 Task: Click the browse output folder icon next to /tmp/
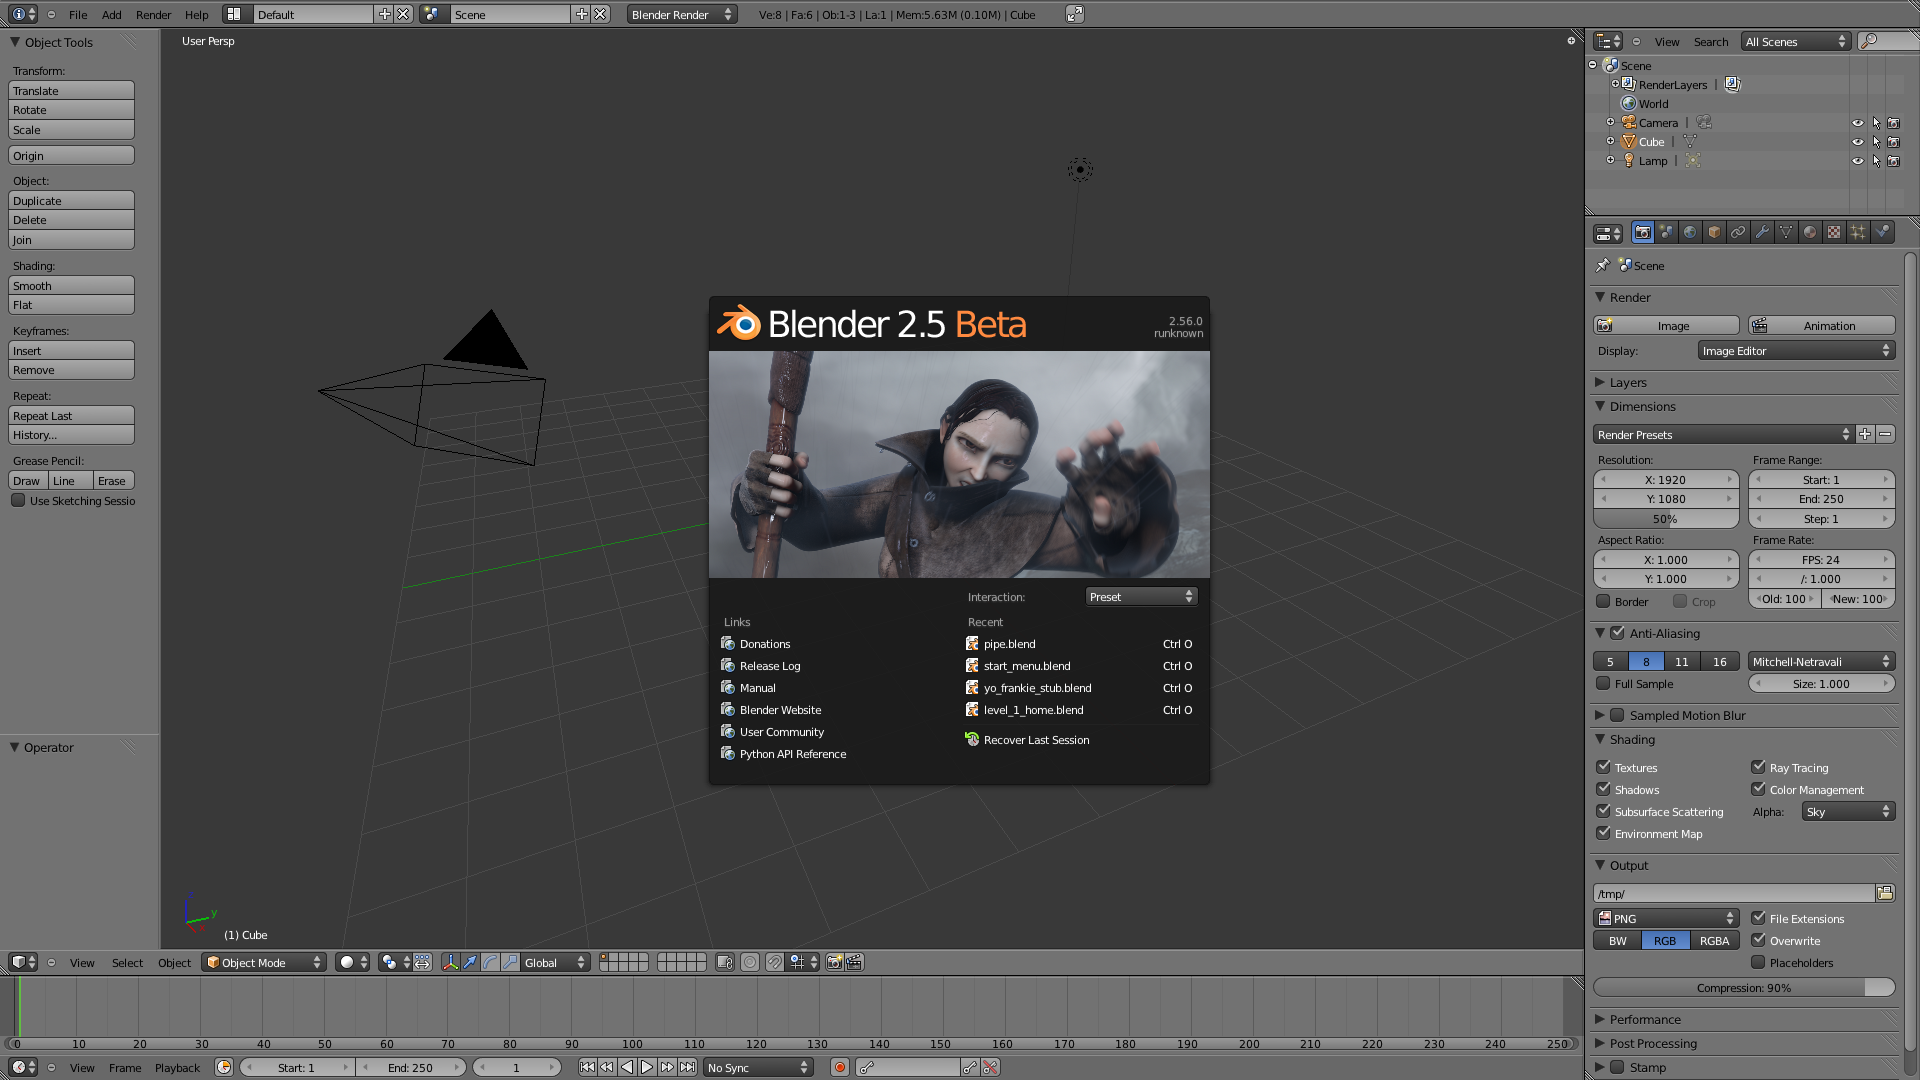coord(1885,893)
